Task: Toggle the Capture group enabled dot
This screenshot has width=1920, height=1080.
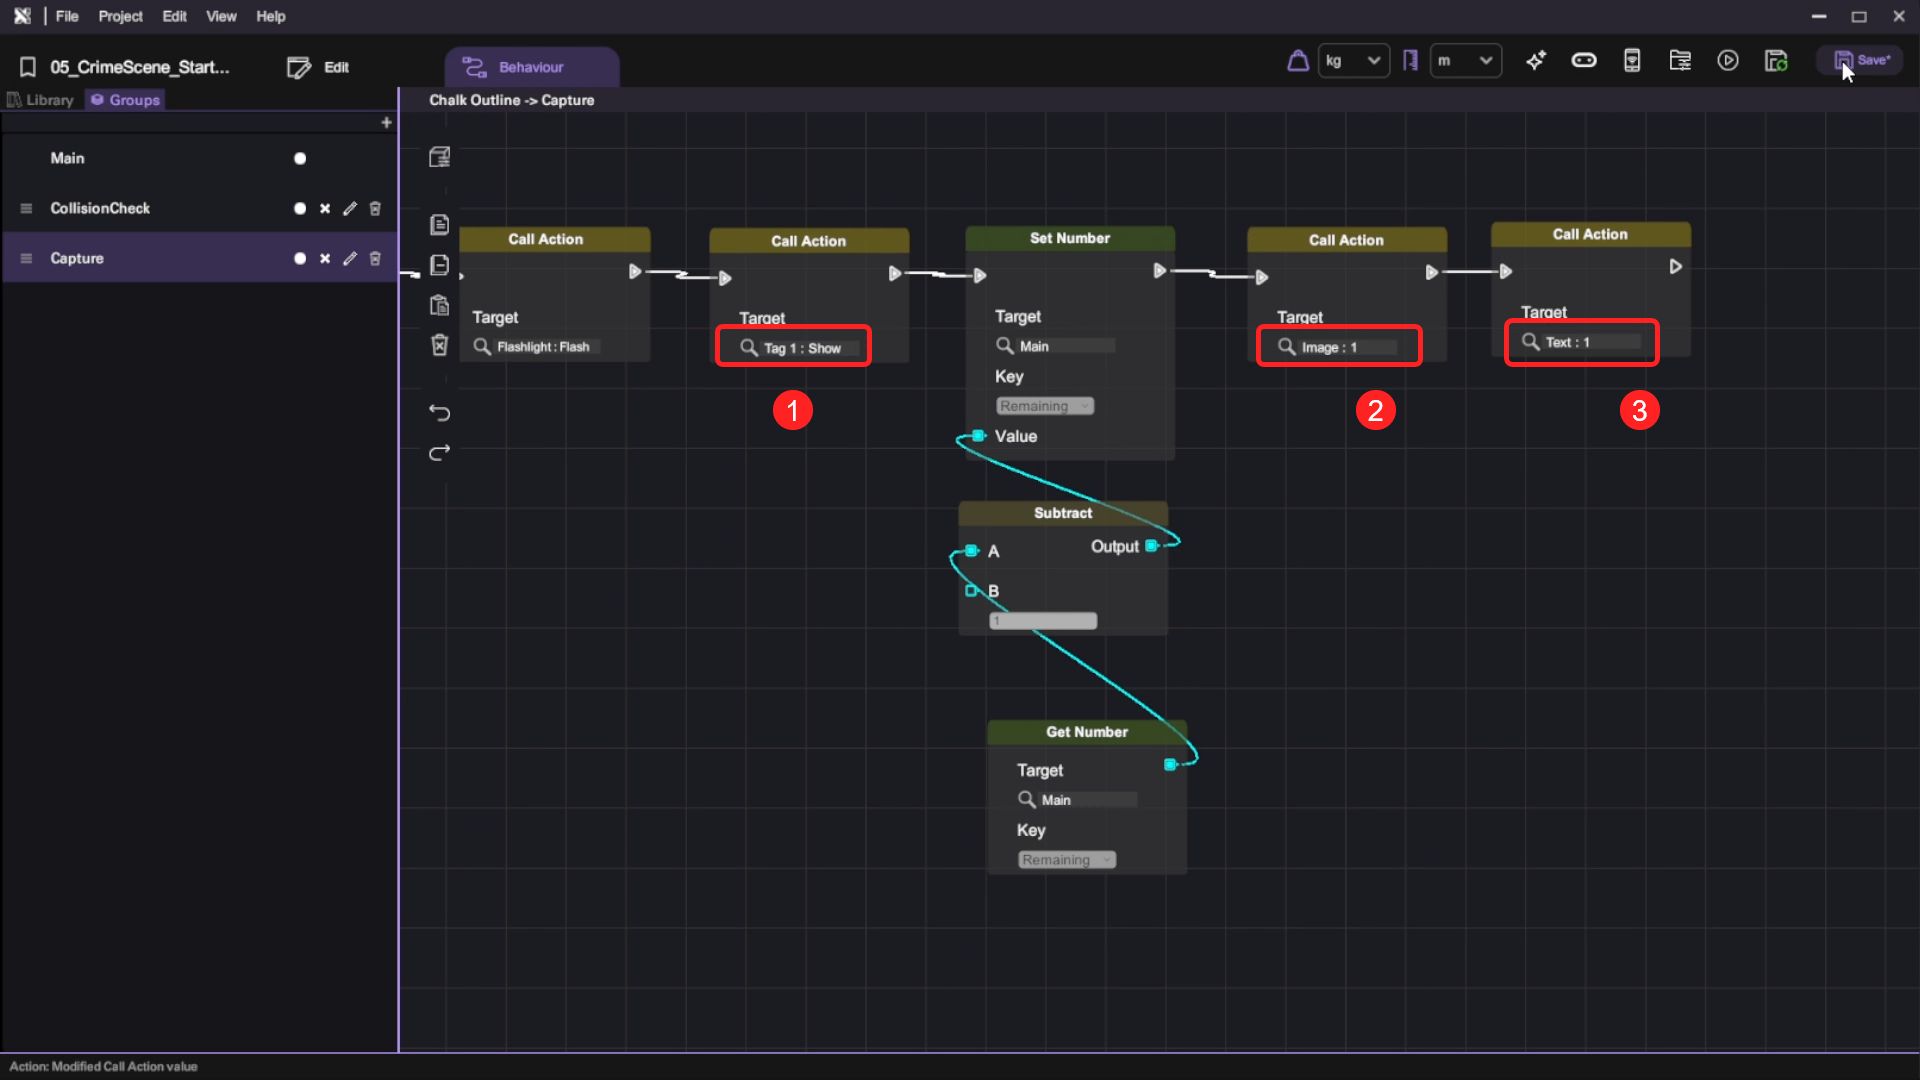Action: tap(300, 258)
